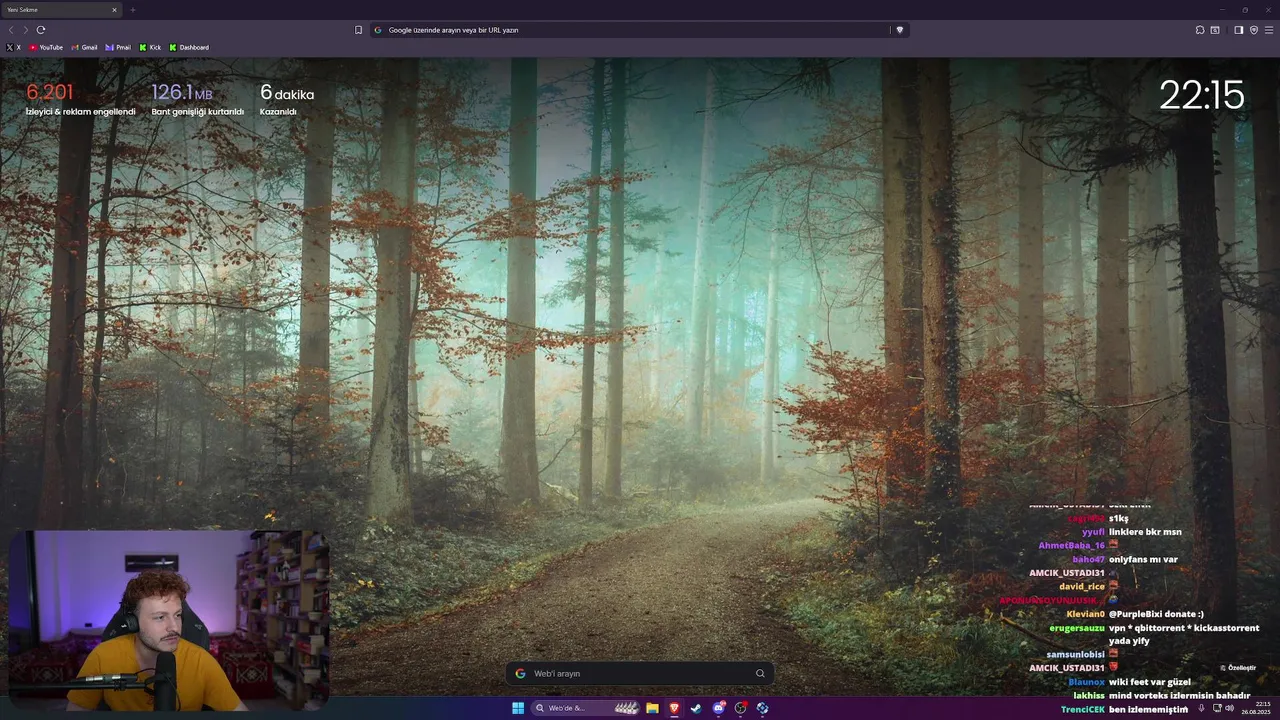
Task: Click chat message 'wiki feet var güzel'
Action: click(x=1150, y=682)
